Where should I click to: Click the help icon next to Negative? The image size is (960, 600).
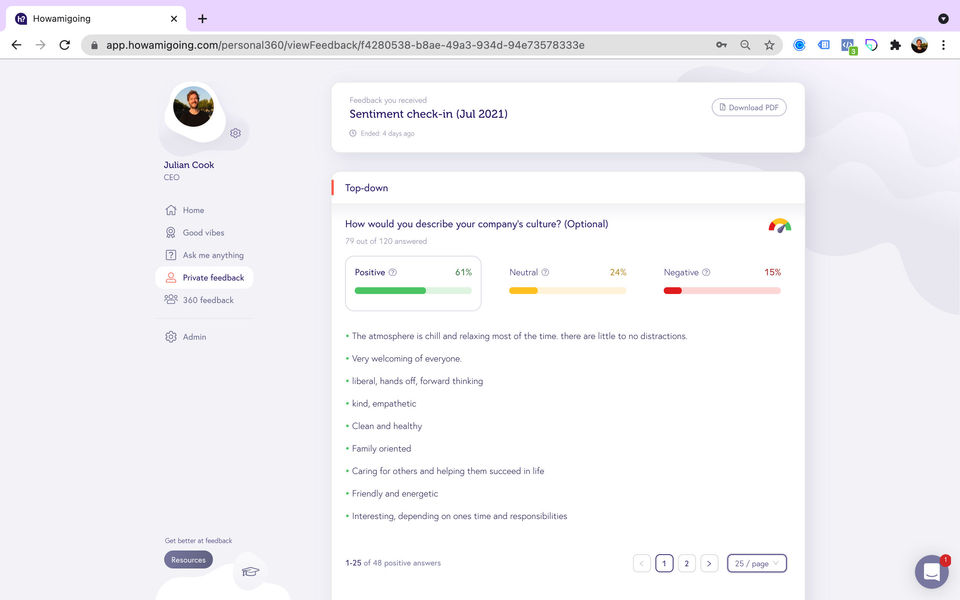tap(706, 272)
